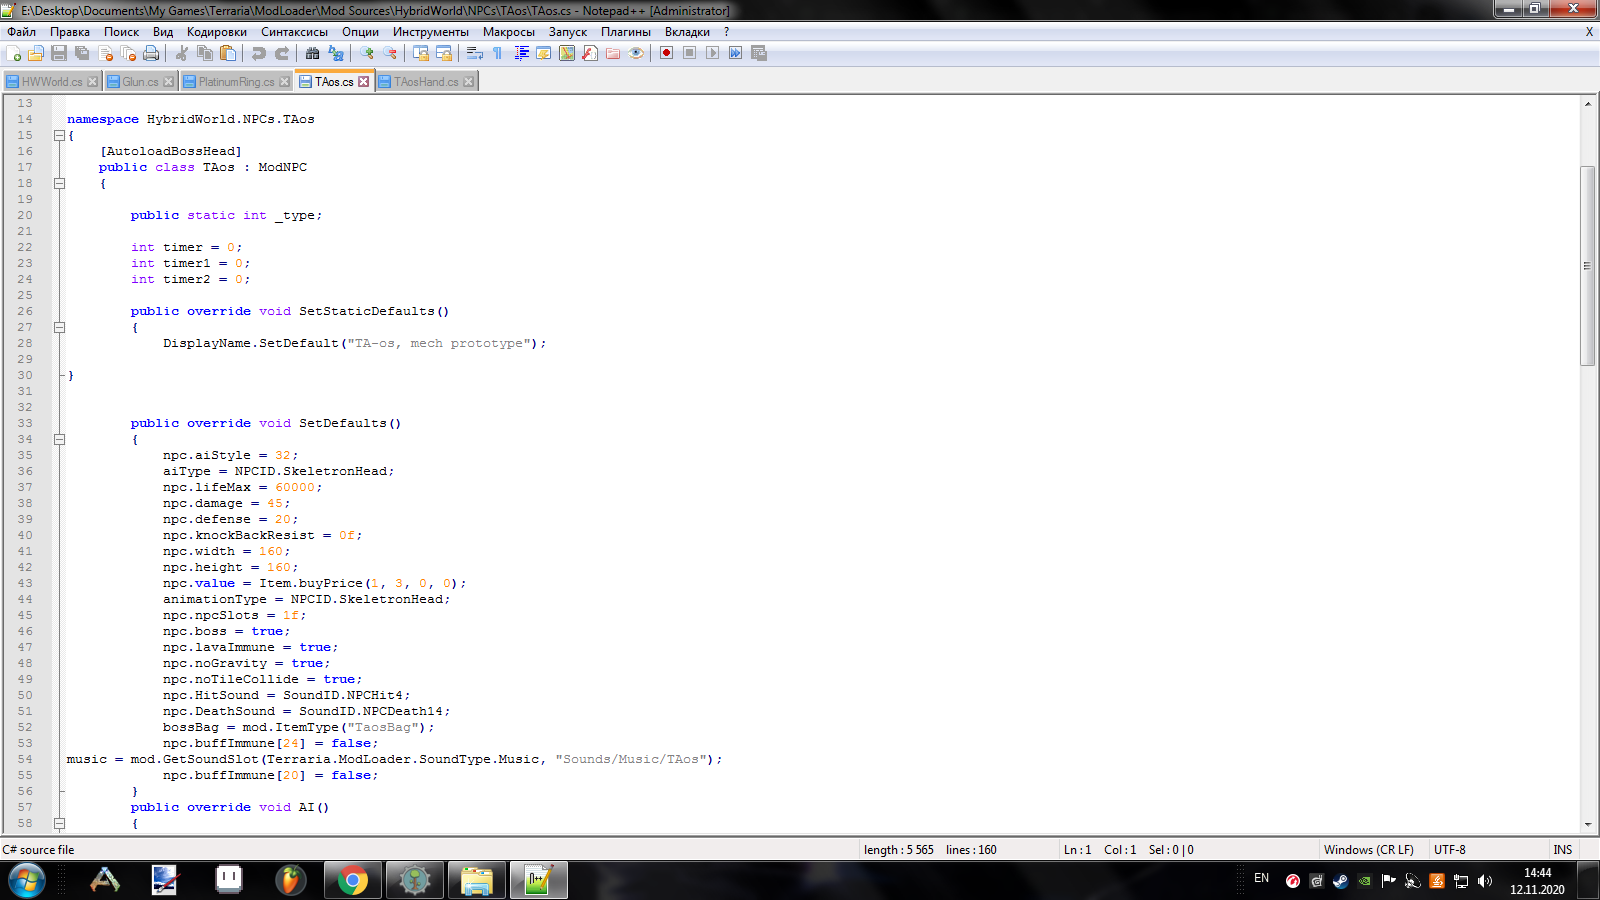The width and height of the screenshot is (1600, 900).
Task: Open line ending selector Windows (CR LF)
Action: coord(1369,850)
